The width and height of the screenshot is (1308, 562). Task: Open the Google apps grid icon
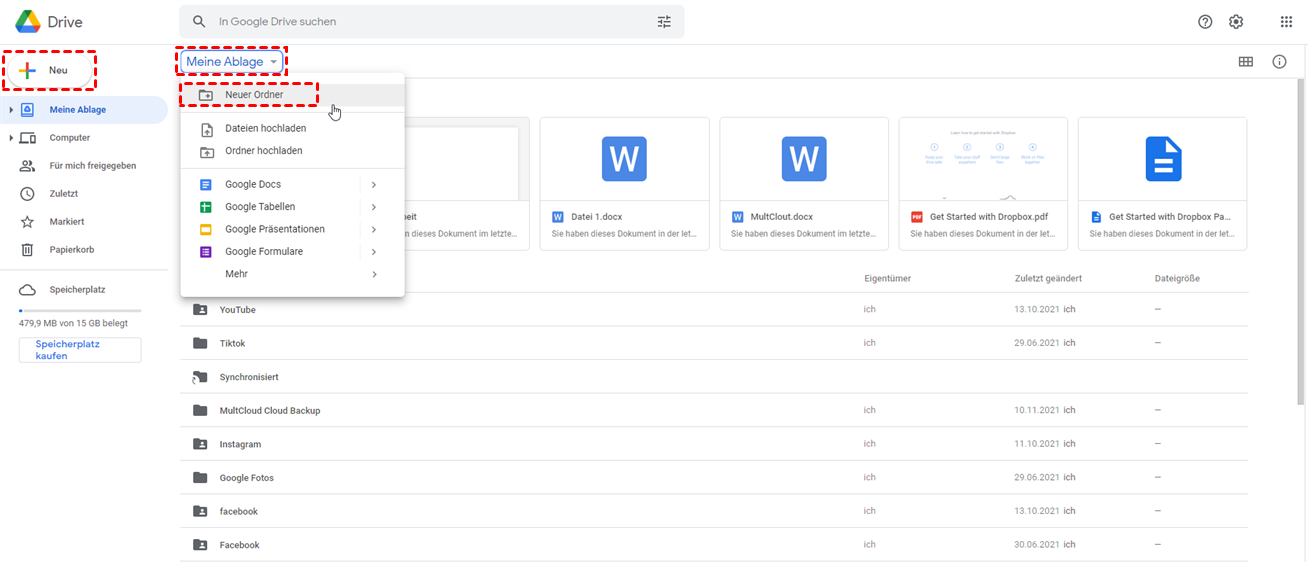click(x=1286, y=22)
